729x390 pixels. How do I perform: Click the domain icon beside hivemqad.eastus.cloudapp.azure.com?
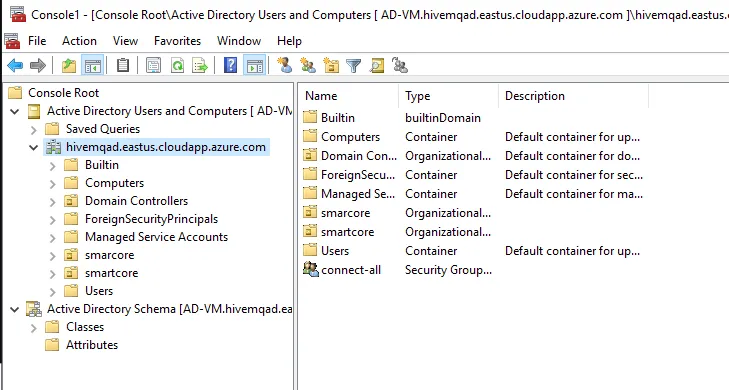[53, 147]
